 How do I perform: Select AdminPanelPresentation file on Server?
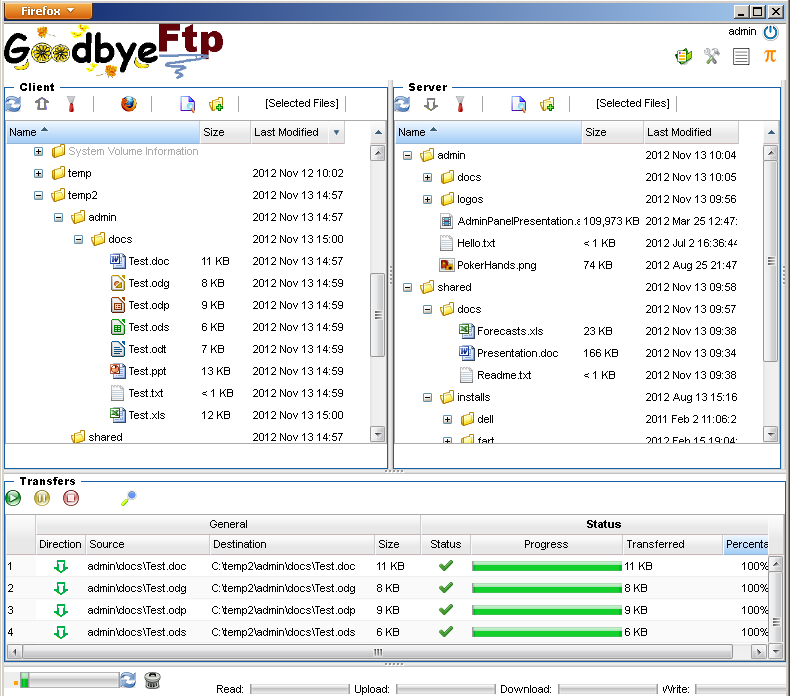(518, 221)
